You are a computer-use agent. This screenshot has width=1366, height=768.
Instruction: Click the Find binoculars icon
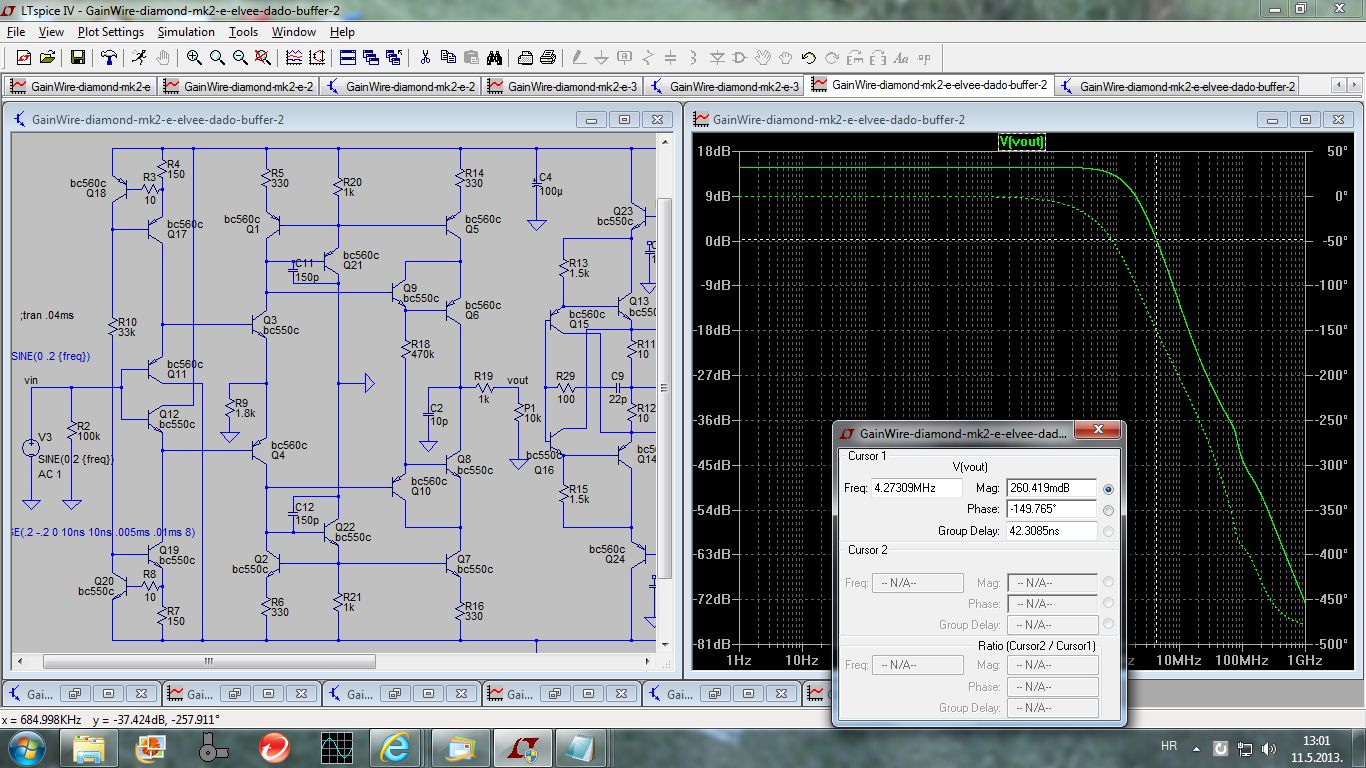pyautogui.click(x=494, y=58)
